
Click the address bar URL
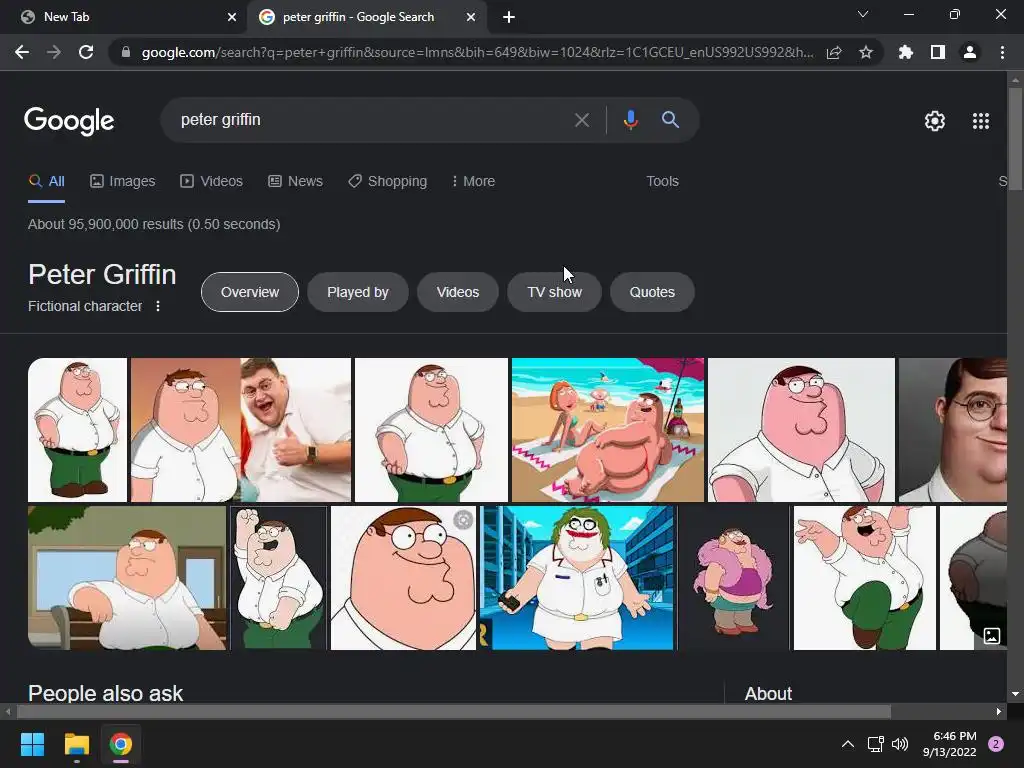[477, 52]
